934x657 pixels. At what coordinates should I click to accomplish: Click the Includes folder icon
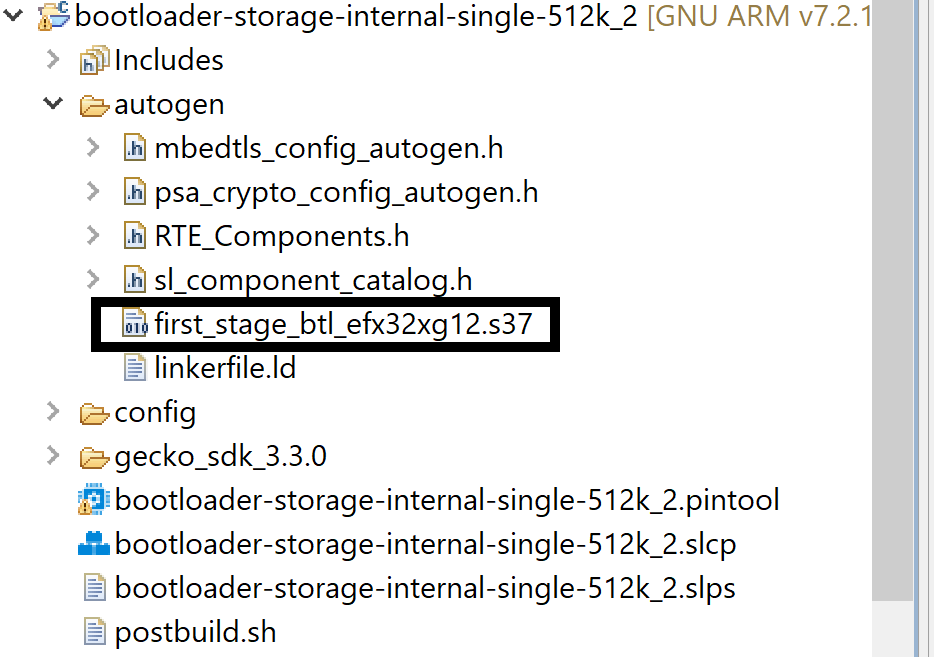click(x=94, y=60)
